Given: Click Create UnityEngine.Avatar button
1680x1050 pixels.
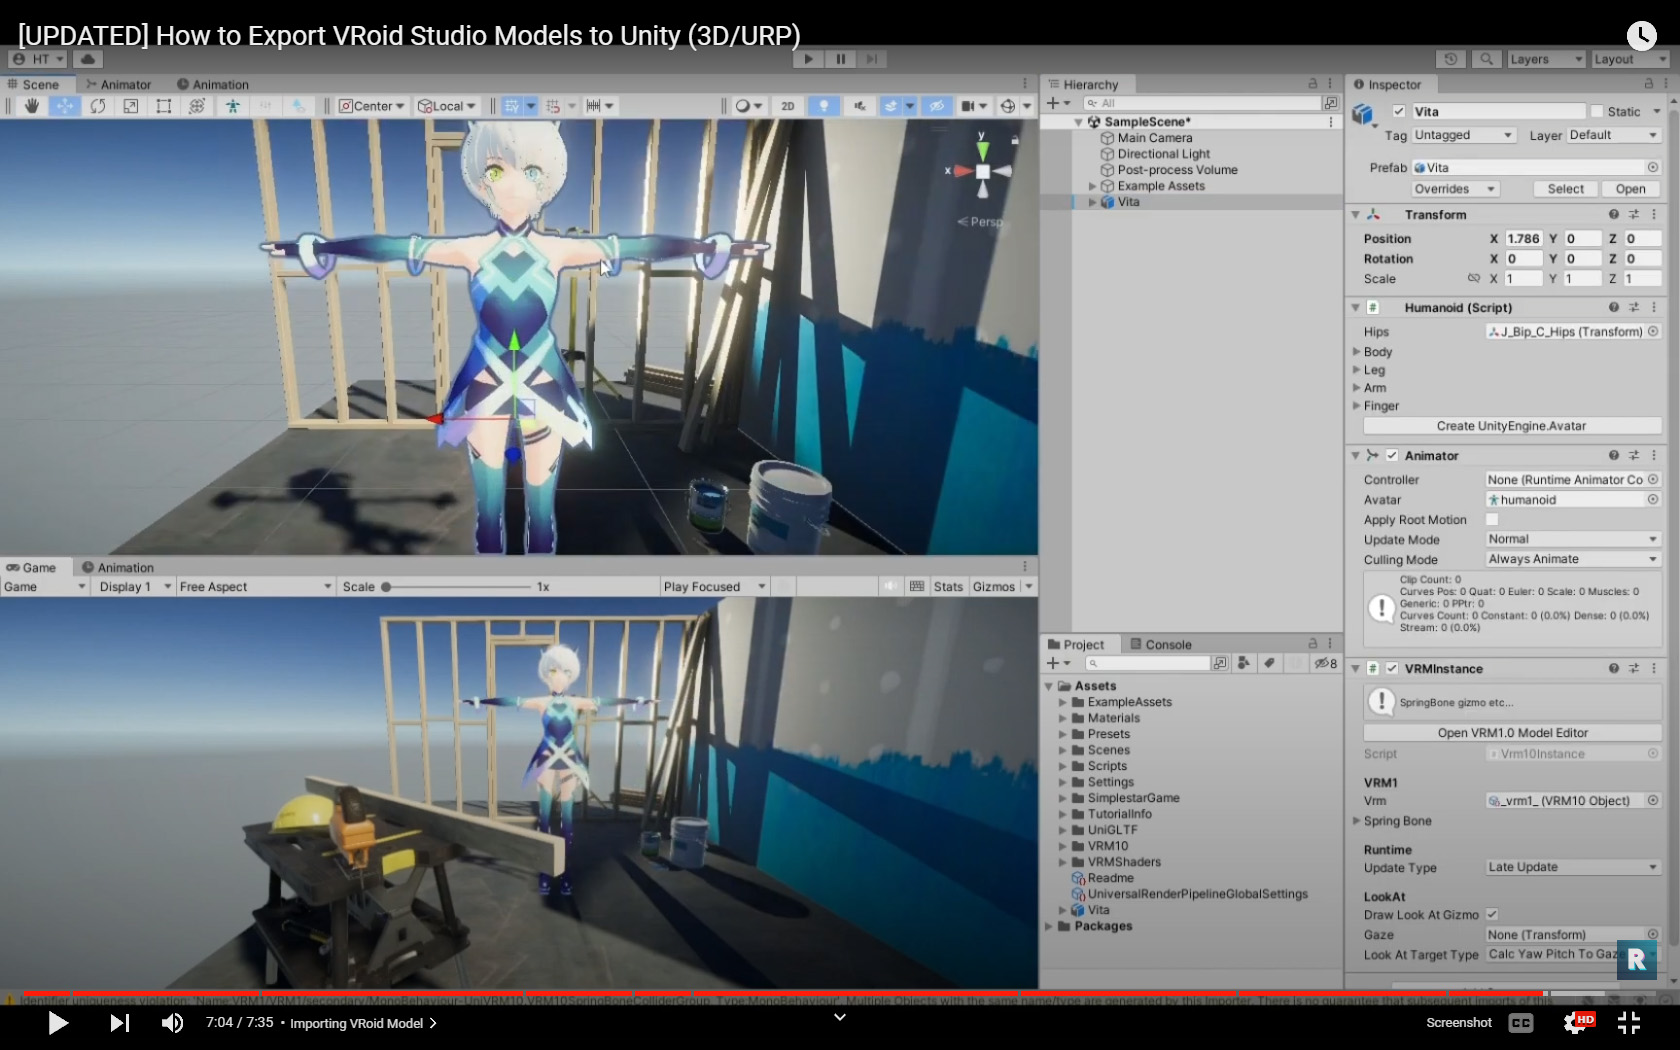Looking at the screenshot, I should tap(1511, 426).
